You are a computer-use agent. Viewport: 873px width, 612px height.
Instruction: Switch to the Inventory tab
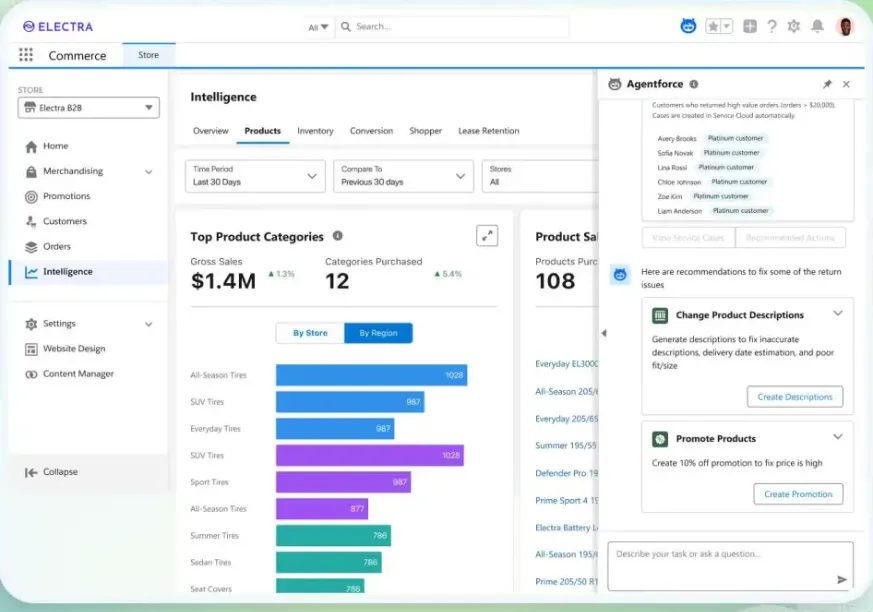click(x=315, y=131)
